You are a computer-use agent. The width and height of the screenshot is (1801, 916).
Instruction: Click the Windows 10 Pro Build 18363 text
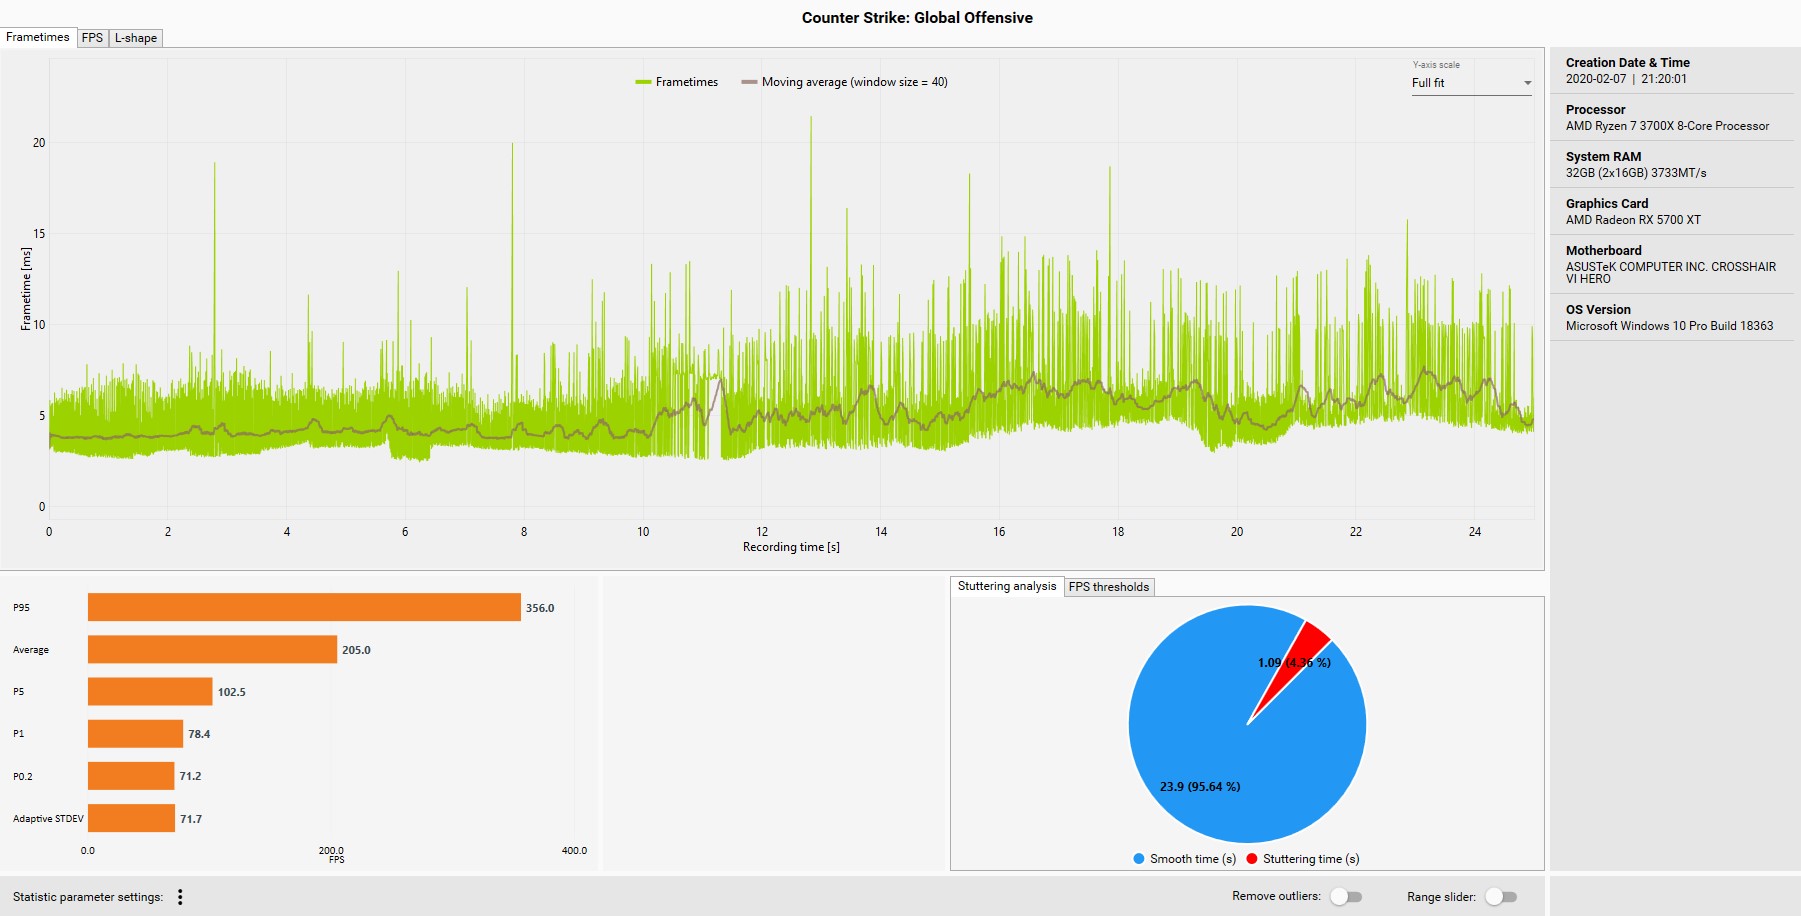point(1669,326)
